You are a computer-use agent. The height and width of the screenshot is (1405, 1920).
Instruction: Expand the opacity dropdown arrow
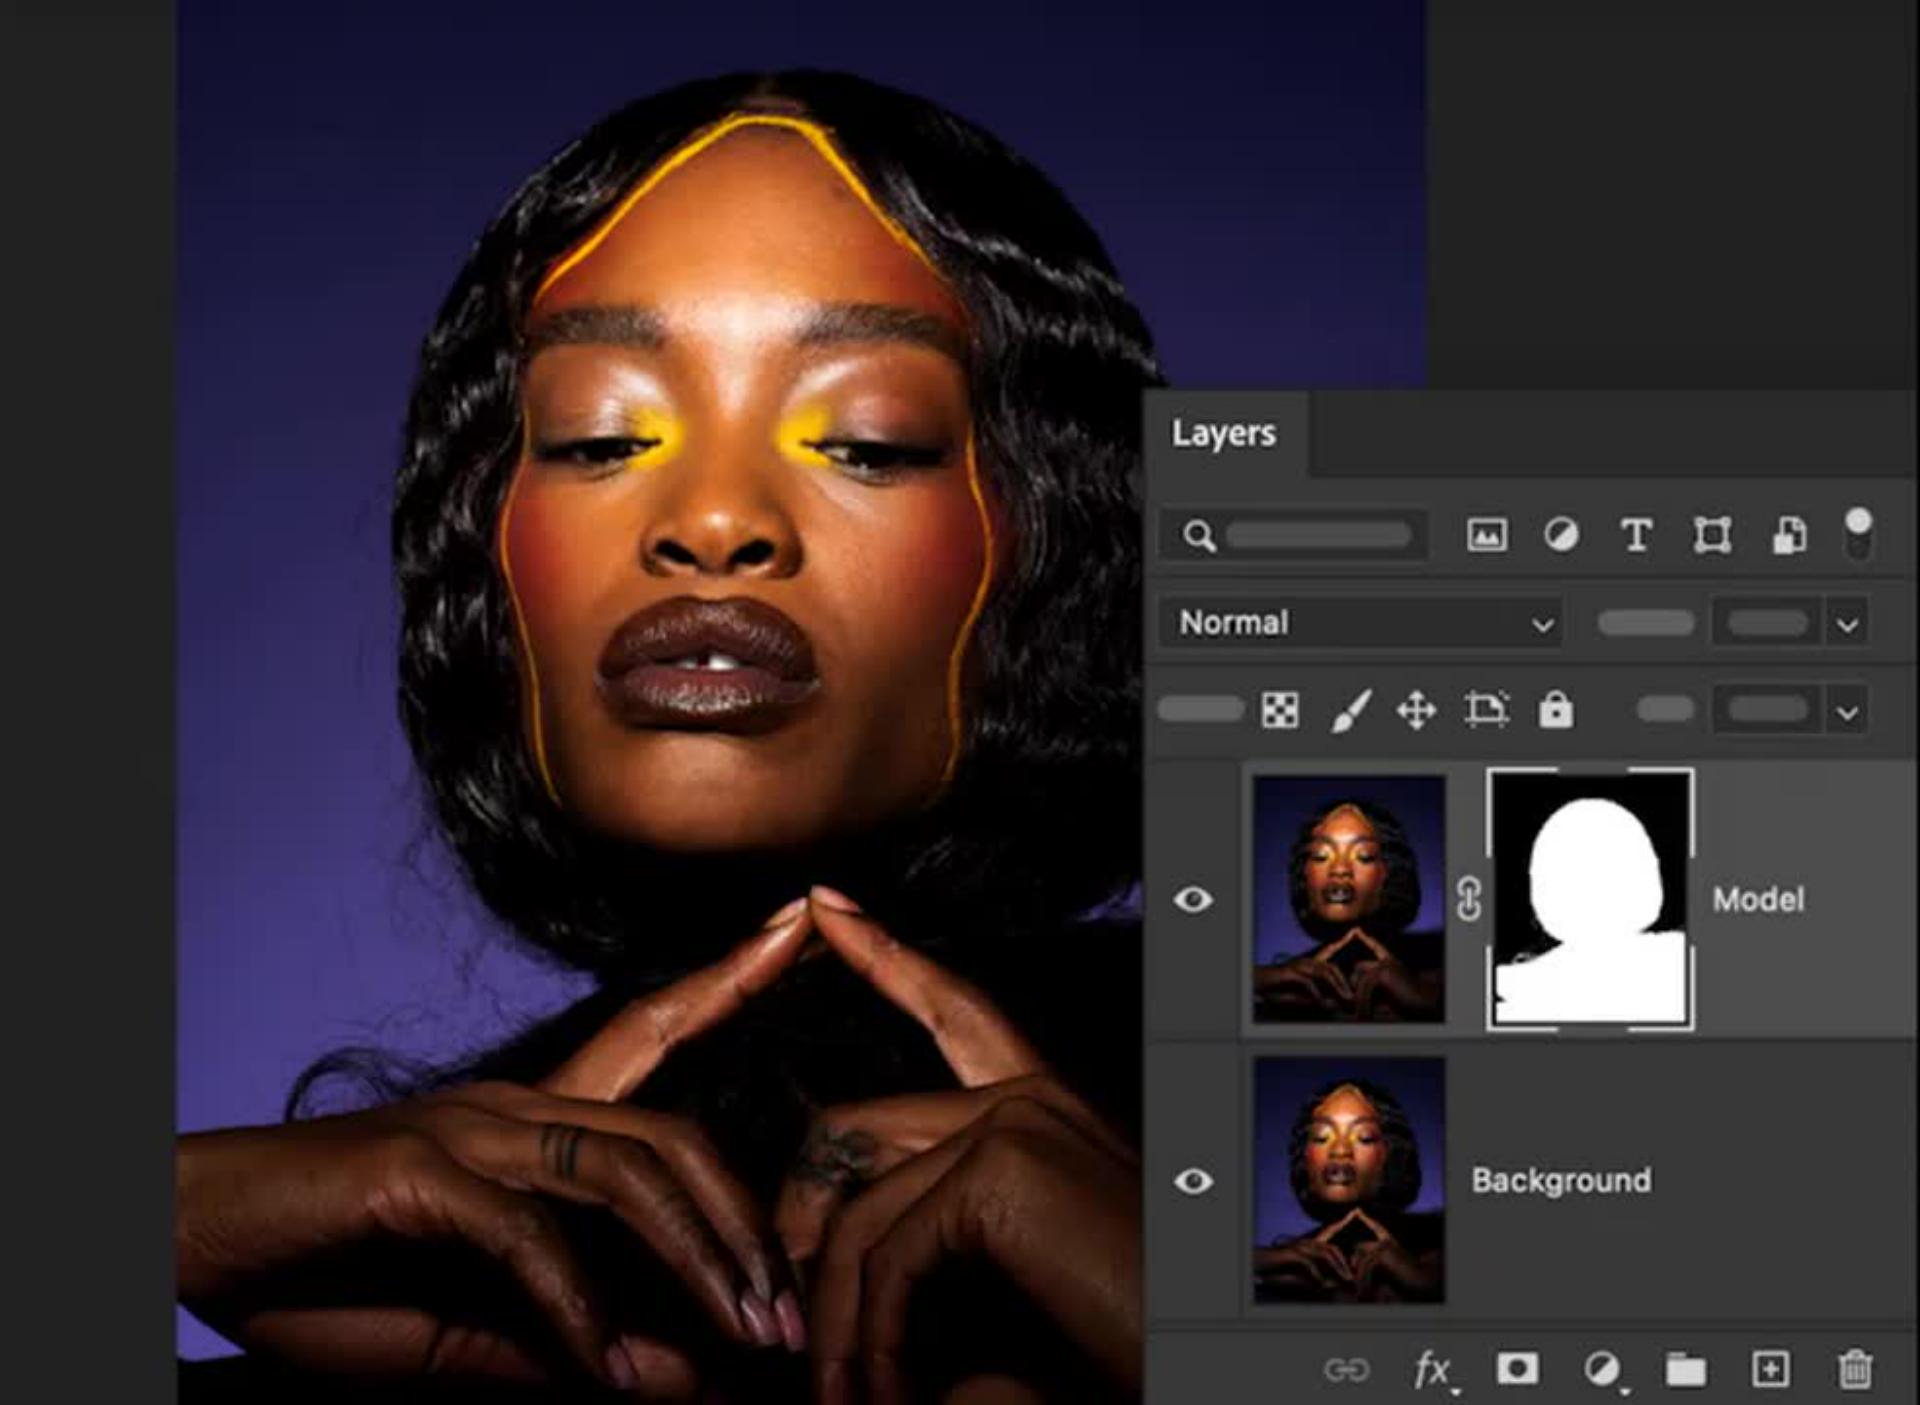pyautogui.click(x=1847, y=625)
